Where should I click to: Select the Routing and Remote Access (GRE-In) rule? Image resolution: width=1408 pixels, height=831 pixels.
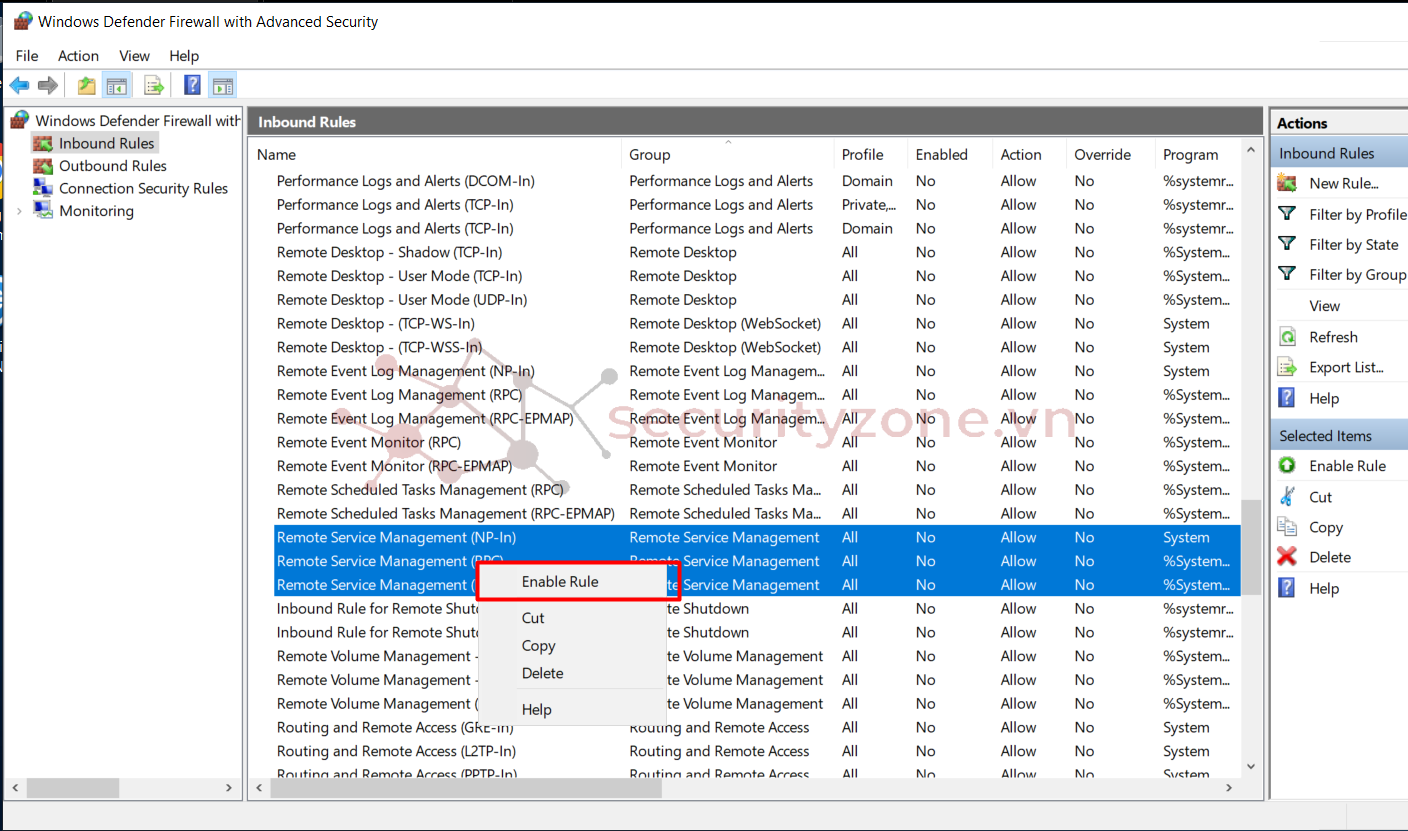(x=757, y=727)
